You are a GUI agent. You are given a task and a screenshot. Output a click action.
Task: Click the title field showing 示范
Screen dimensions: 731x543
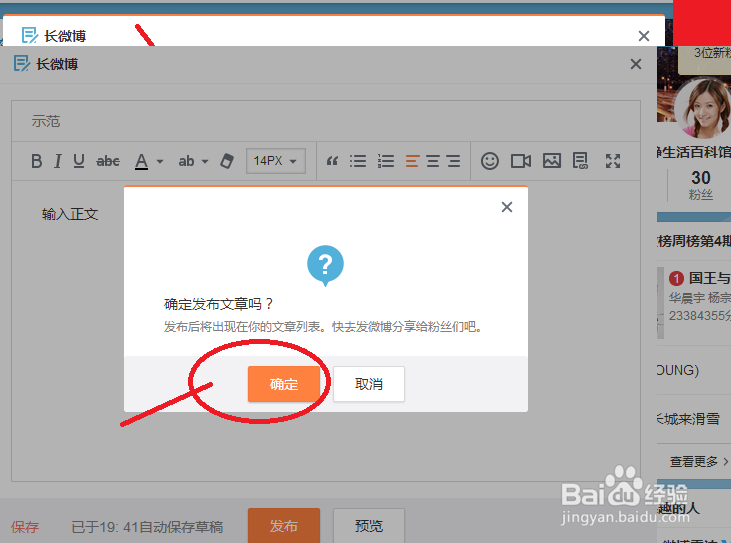[x=326, y=121]
